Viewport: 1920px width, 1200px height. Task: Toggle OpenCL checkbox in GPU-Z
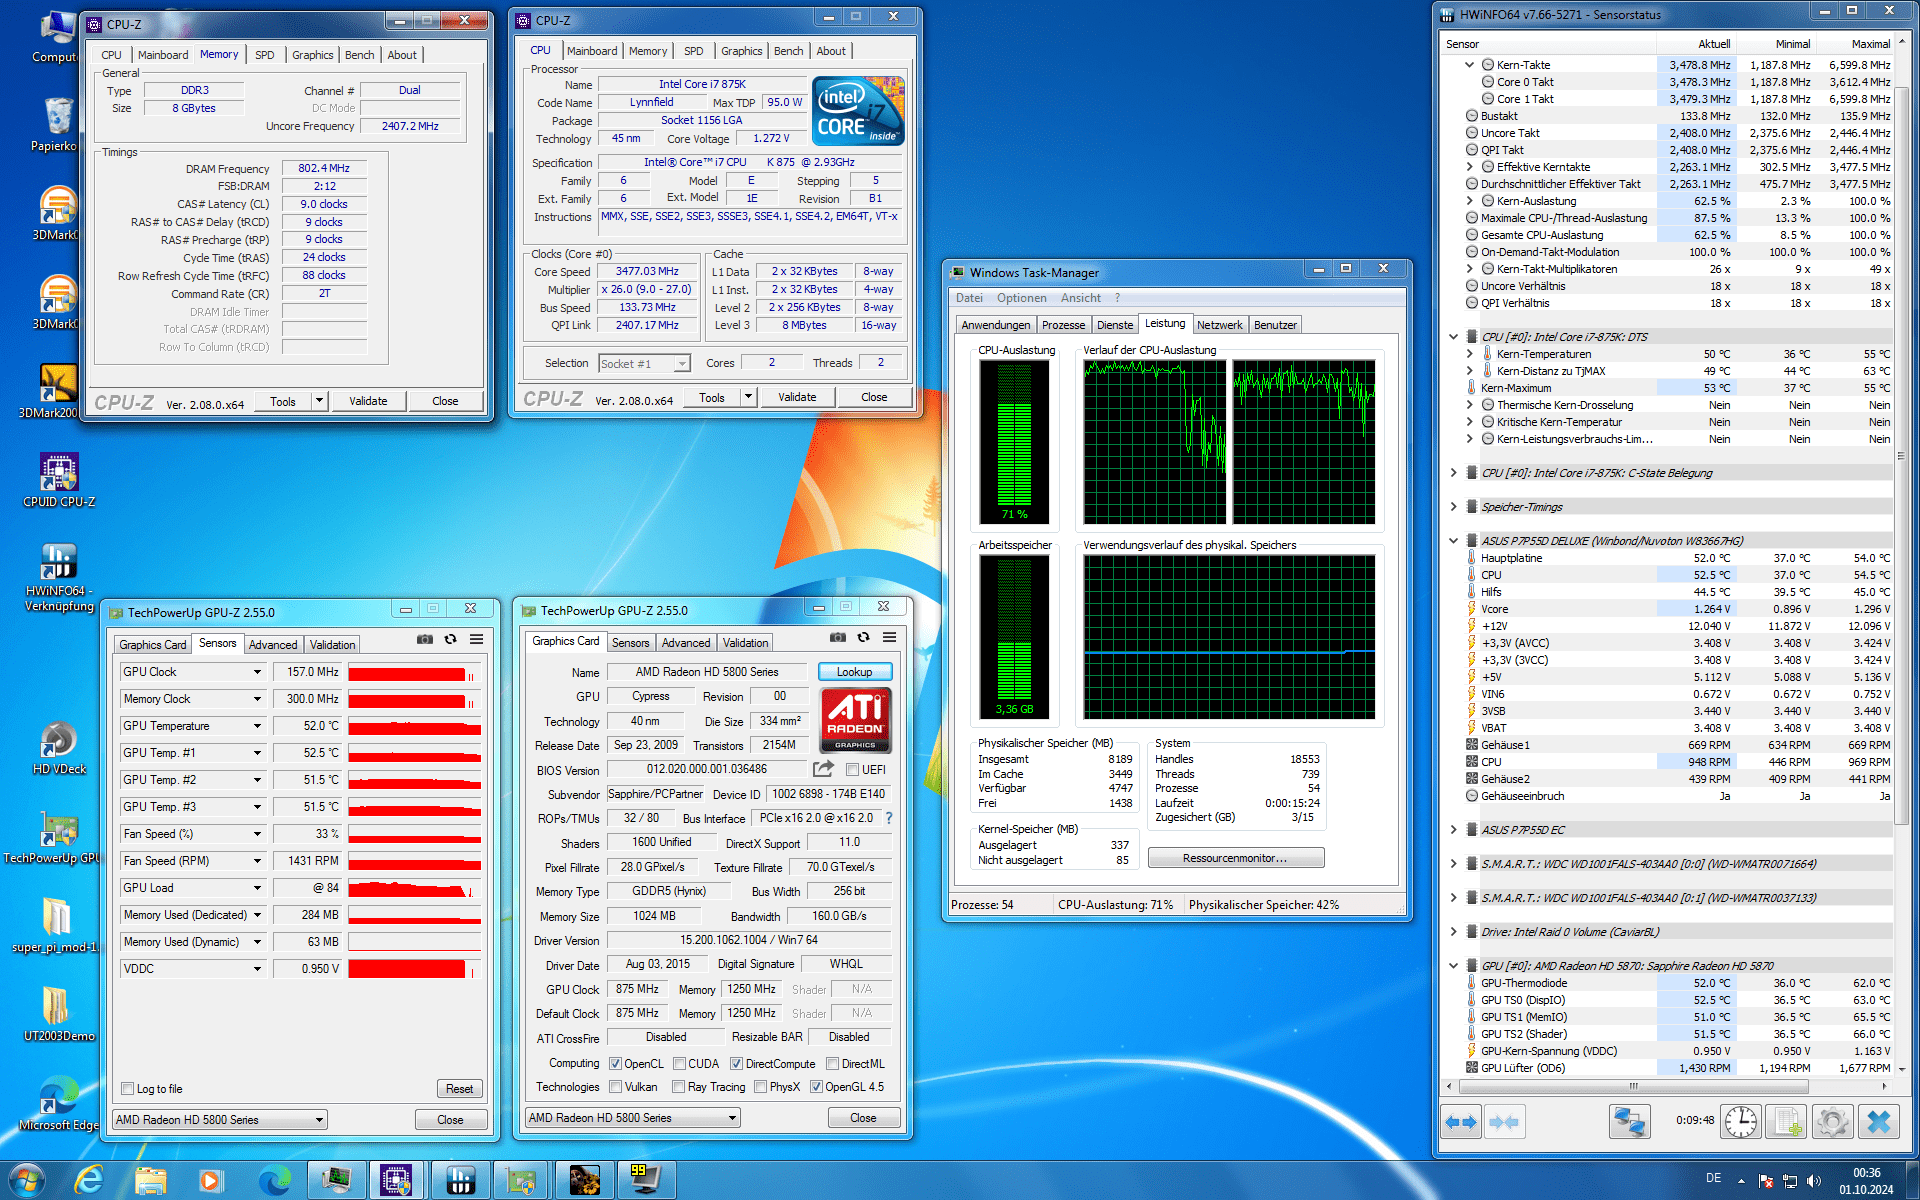617,1066
